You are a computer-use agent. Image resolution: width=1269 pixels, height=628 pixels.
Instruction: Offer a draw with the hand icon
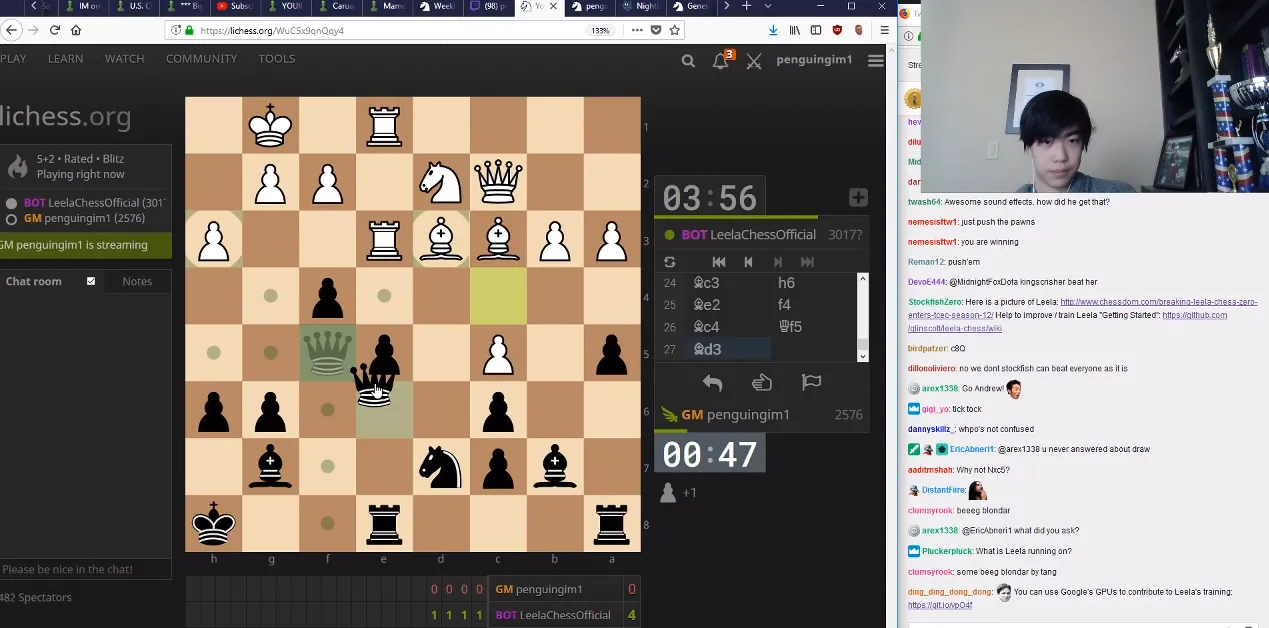tap(762, 382)
